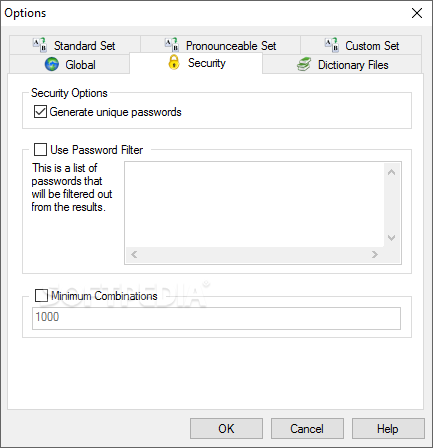The height and width of the screenshot is (448, 433).
Task: Click the Minimum Combinations 1000 field
Action: [x=216, y=318]
